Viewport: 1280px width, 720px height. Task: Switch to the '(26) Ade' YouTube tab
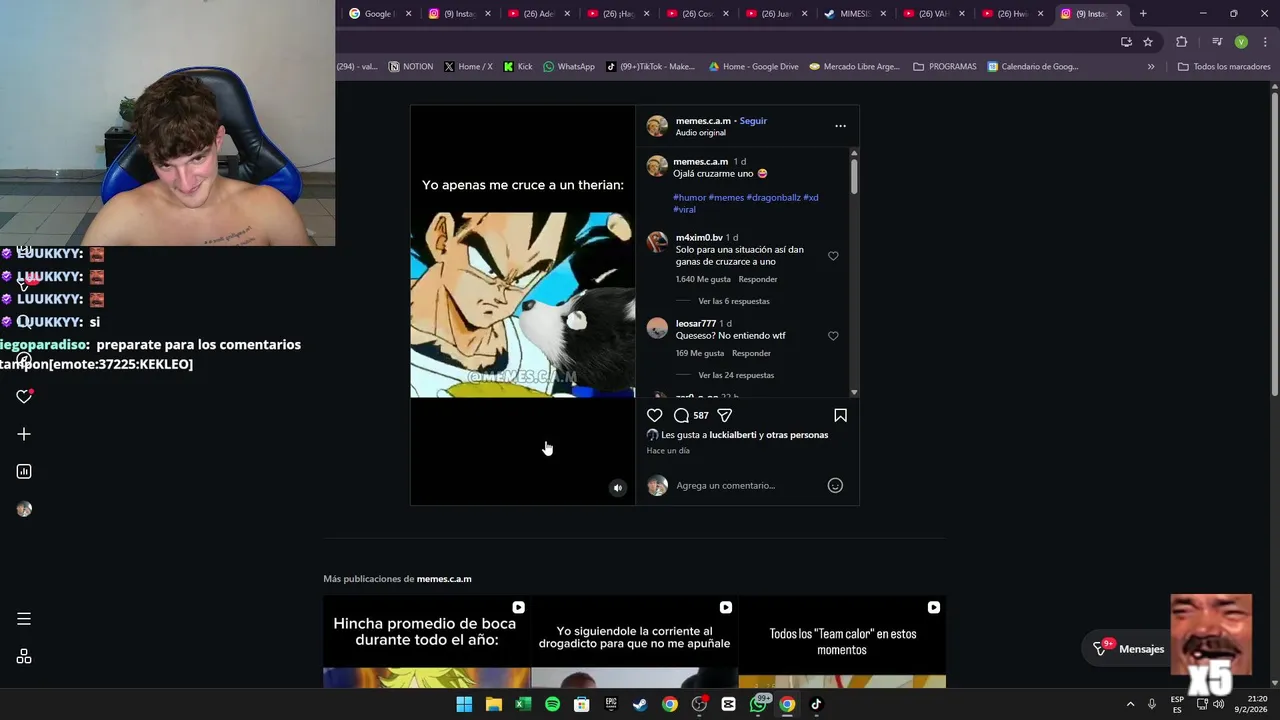coord(541,14)
